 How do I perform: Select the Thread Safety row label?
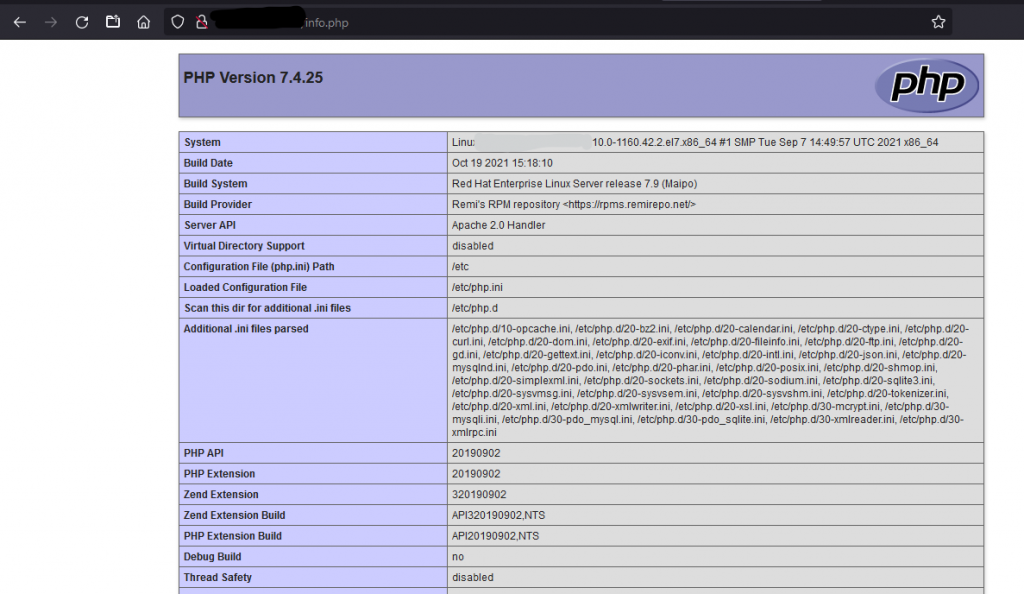[217, 577]
